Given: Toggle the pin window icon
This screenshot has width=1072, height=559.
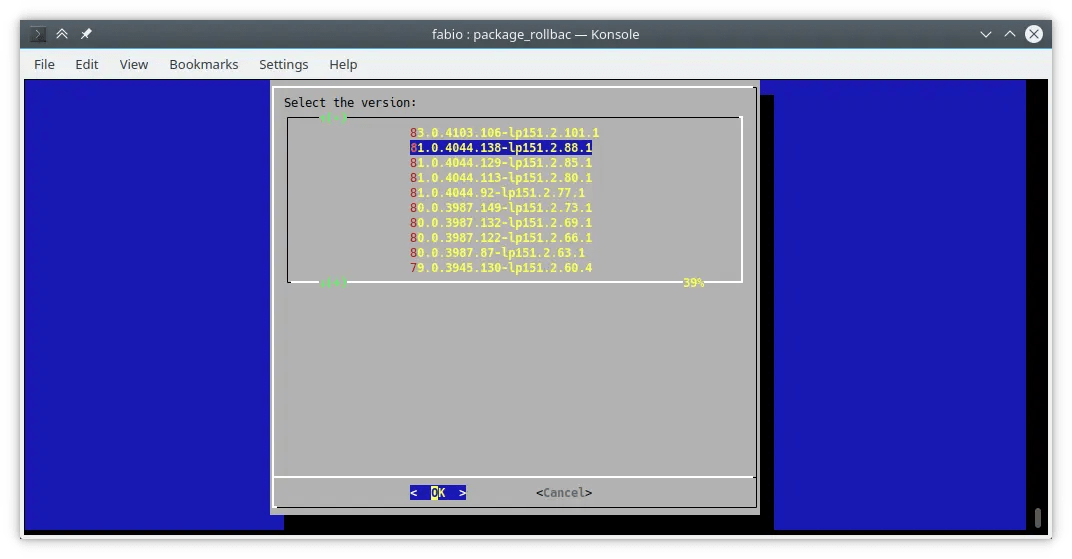Looking at the screenshot, I should pos(86,33).
